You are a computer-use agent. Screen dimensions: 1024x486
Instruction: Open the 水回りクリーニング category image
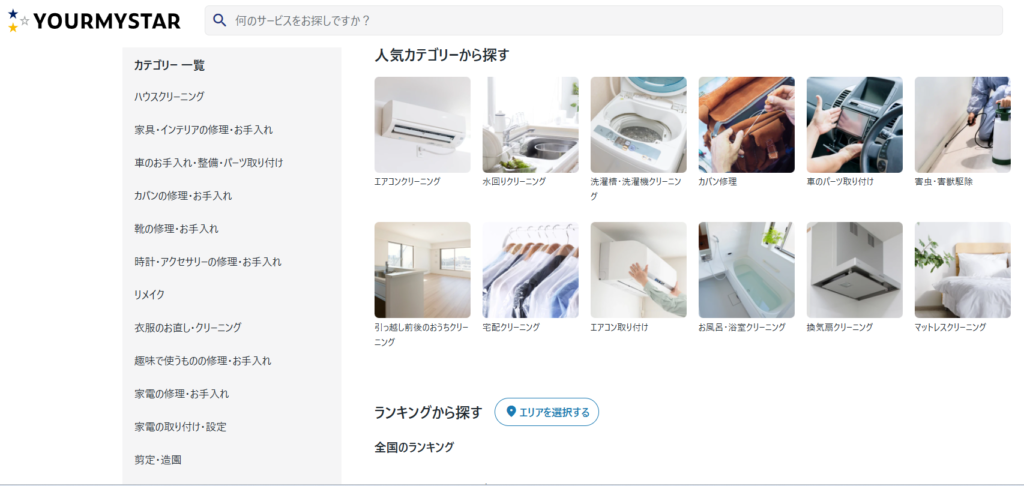tap(530, 125)
